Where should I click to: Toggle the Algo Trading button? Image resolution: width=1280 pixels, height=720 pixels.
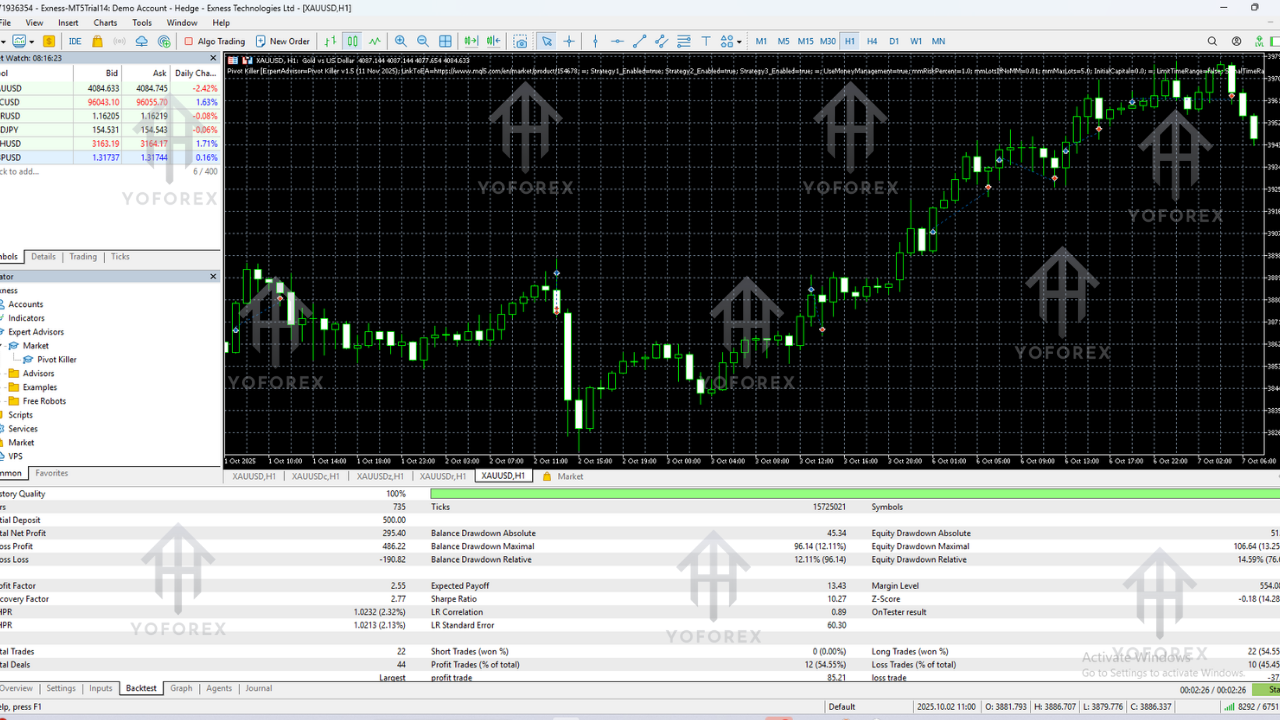[214, 41]
